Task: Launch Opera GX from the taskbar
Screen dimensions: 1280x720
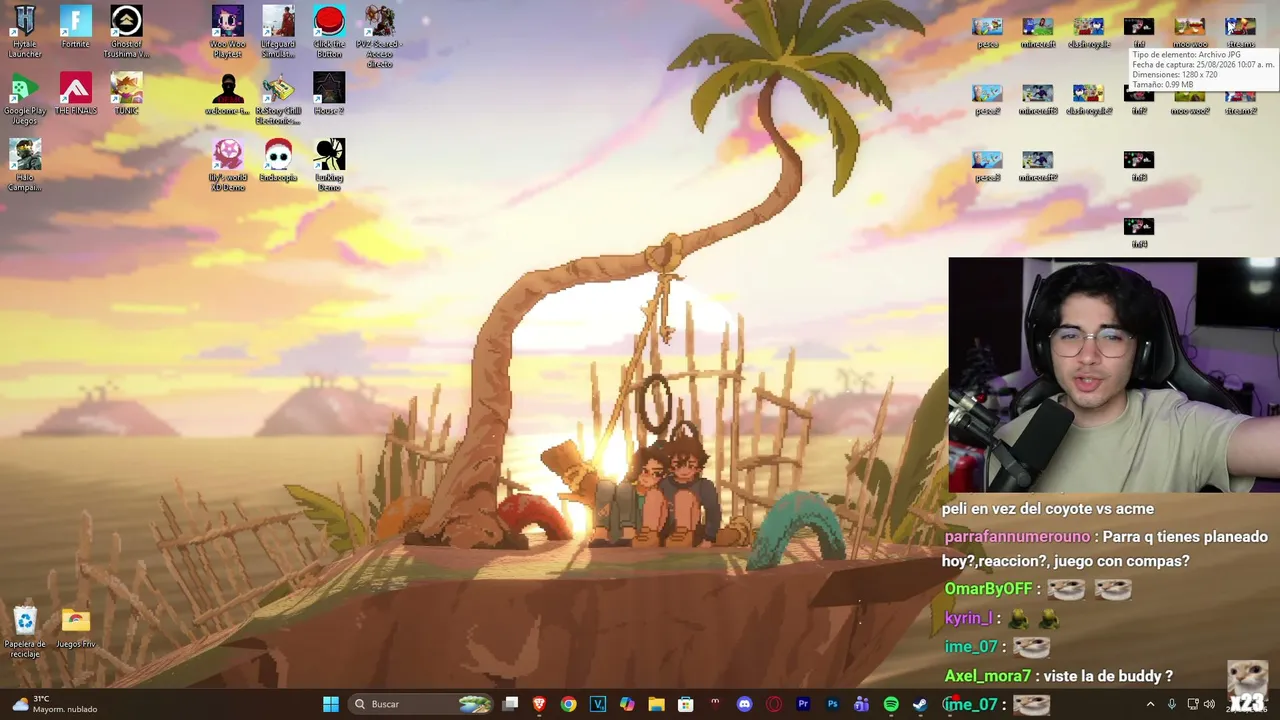Action: point(773,704)
